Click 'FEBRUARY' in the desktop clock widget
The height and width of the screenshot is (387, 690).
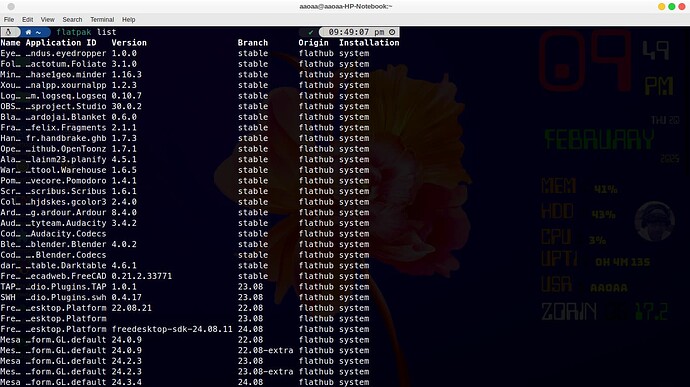tap(599, 140)
